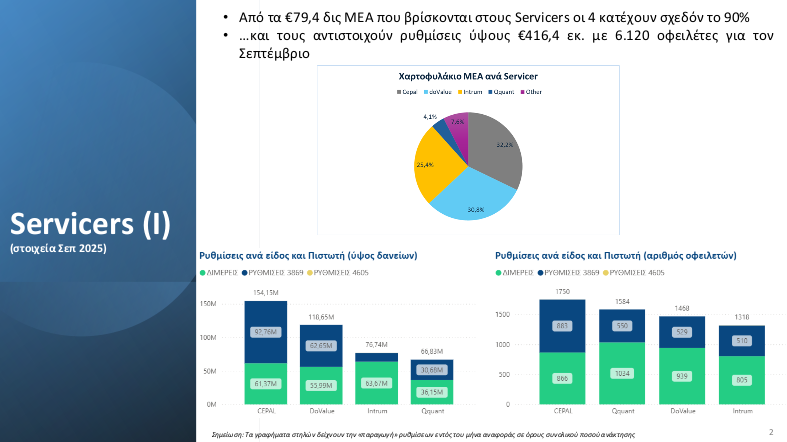Click the gray Cepal legend marker in pie chart

399,92
